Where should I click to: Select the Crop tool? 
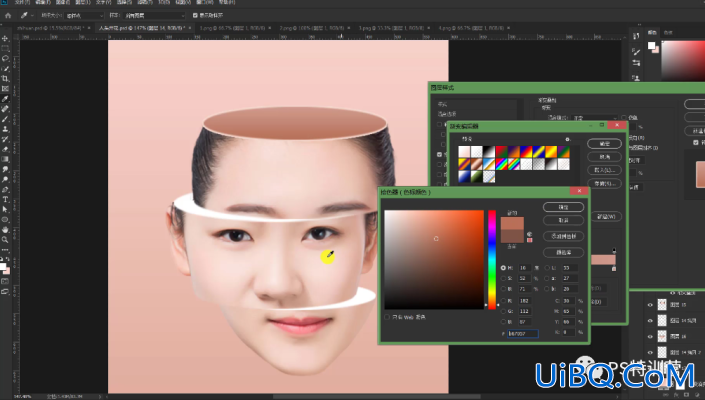point(5,79)
